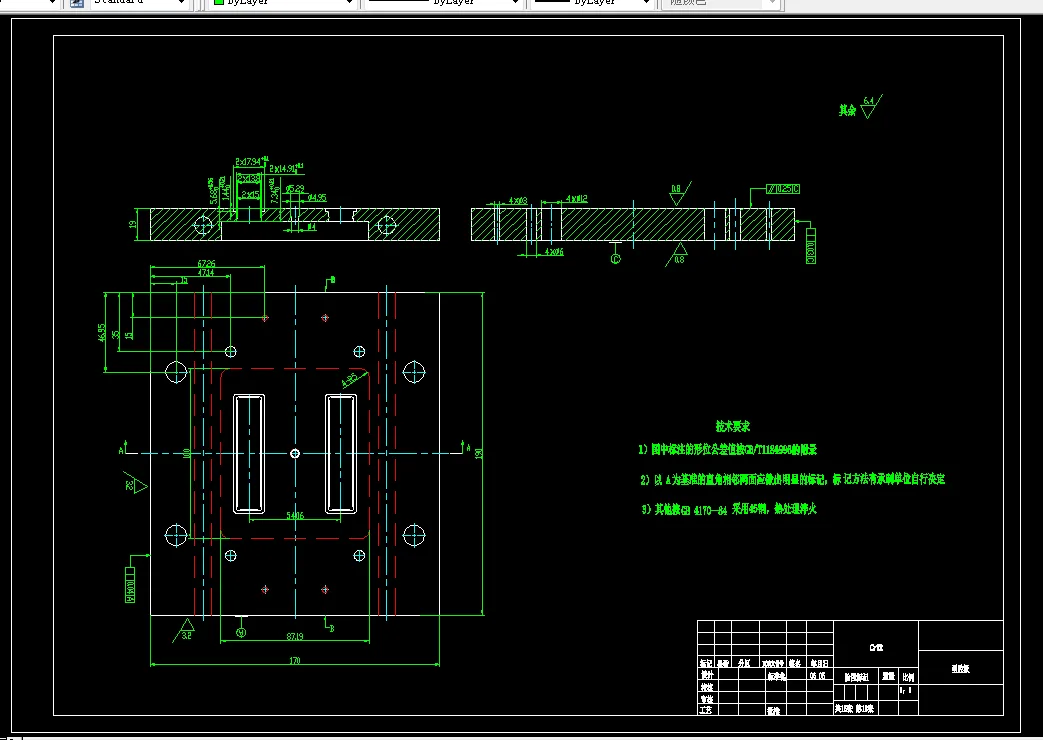Select the Φ4.95 dimension text

click(317, 198)
